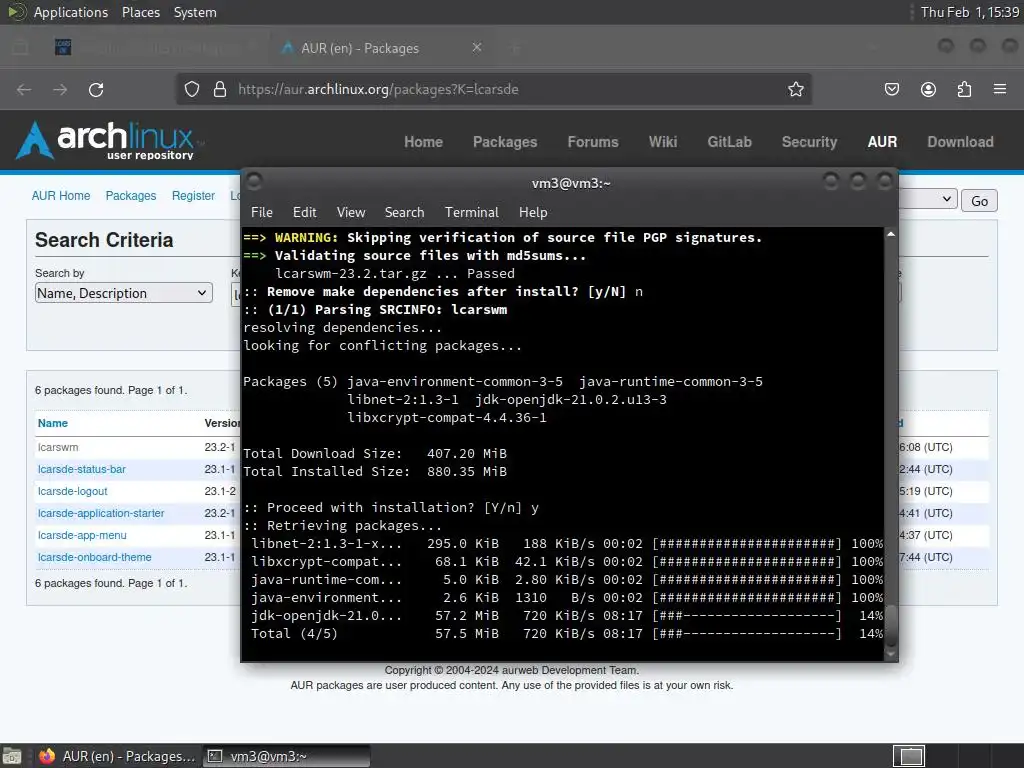This screenshot has height=768, width=1024.
Task: Click the terminal title vm3@vm3:~
Action: pyautogui.click(x=571, y=184)
